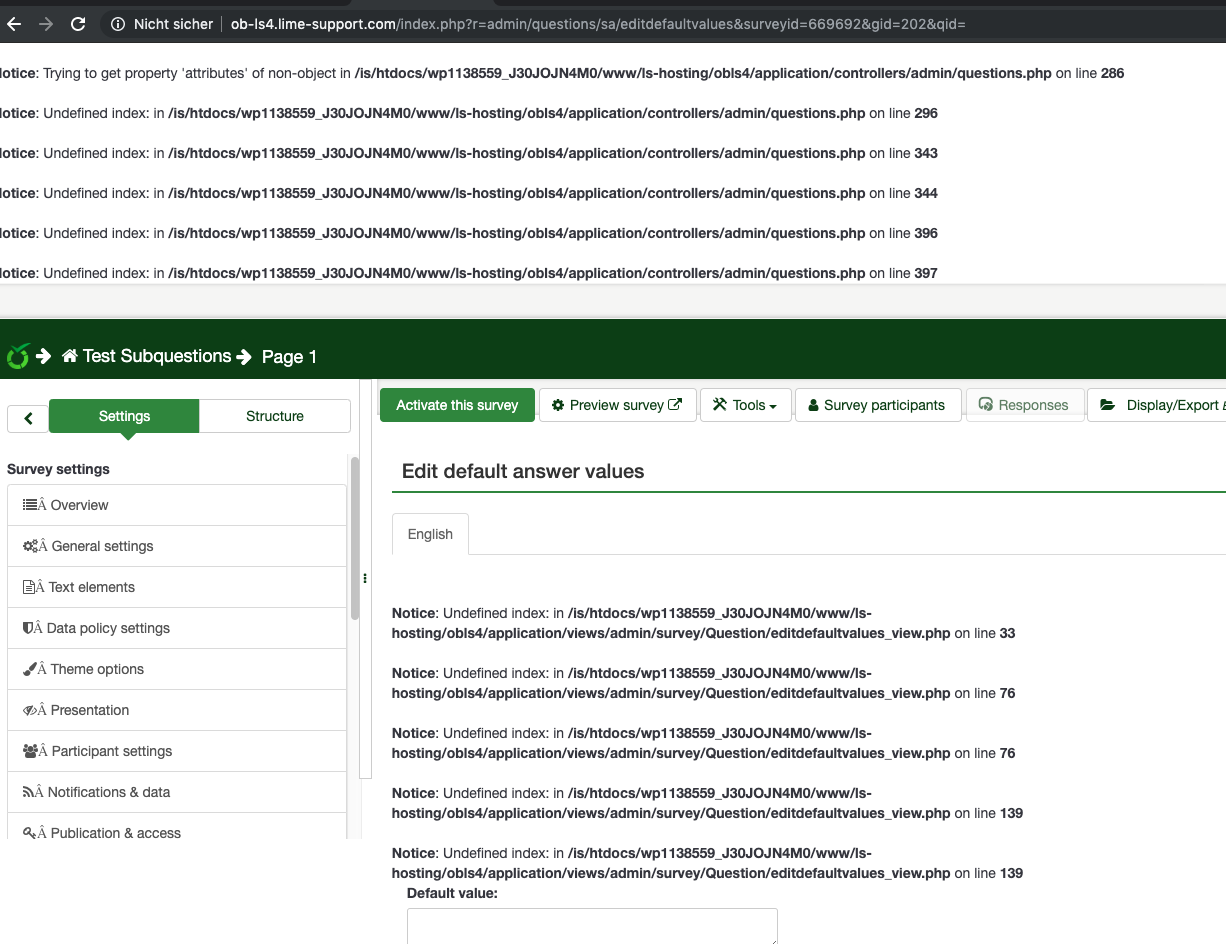1226x944 pixels.
Task: Click Activate this survey button
Action: [x=457, y=405]
